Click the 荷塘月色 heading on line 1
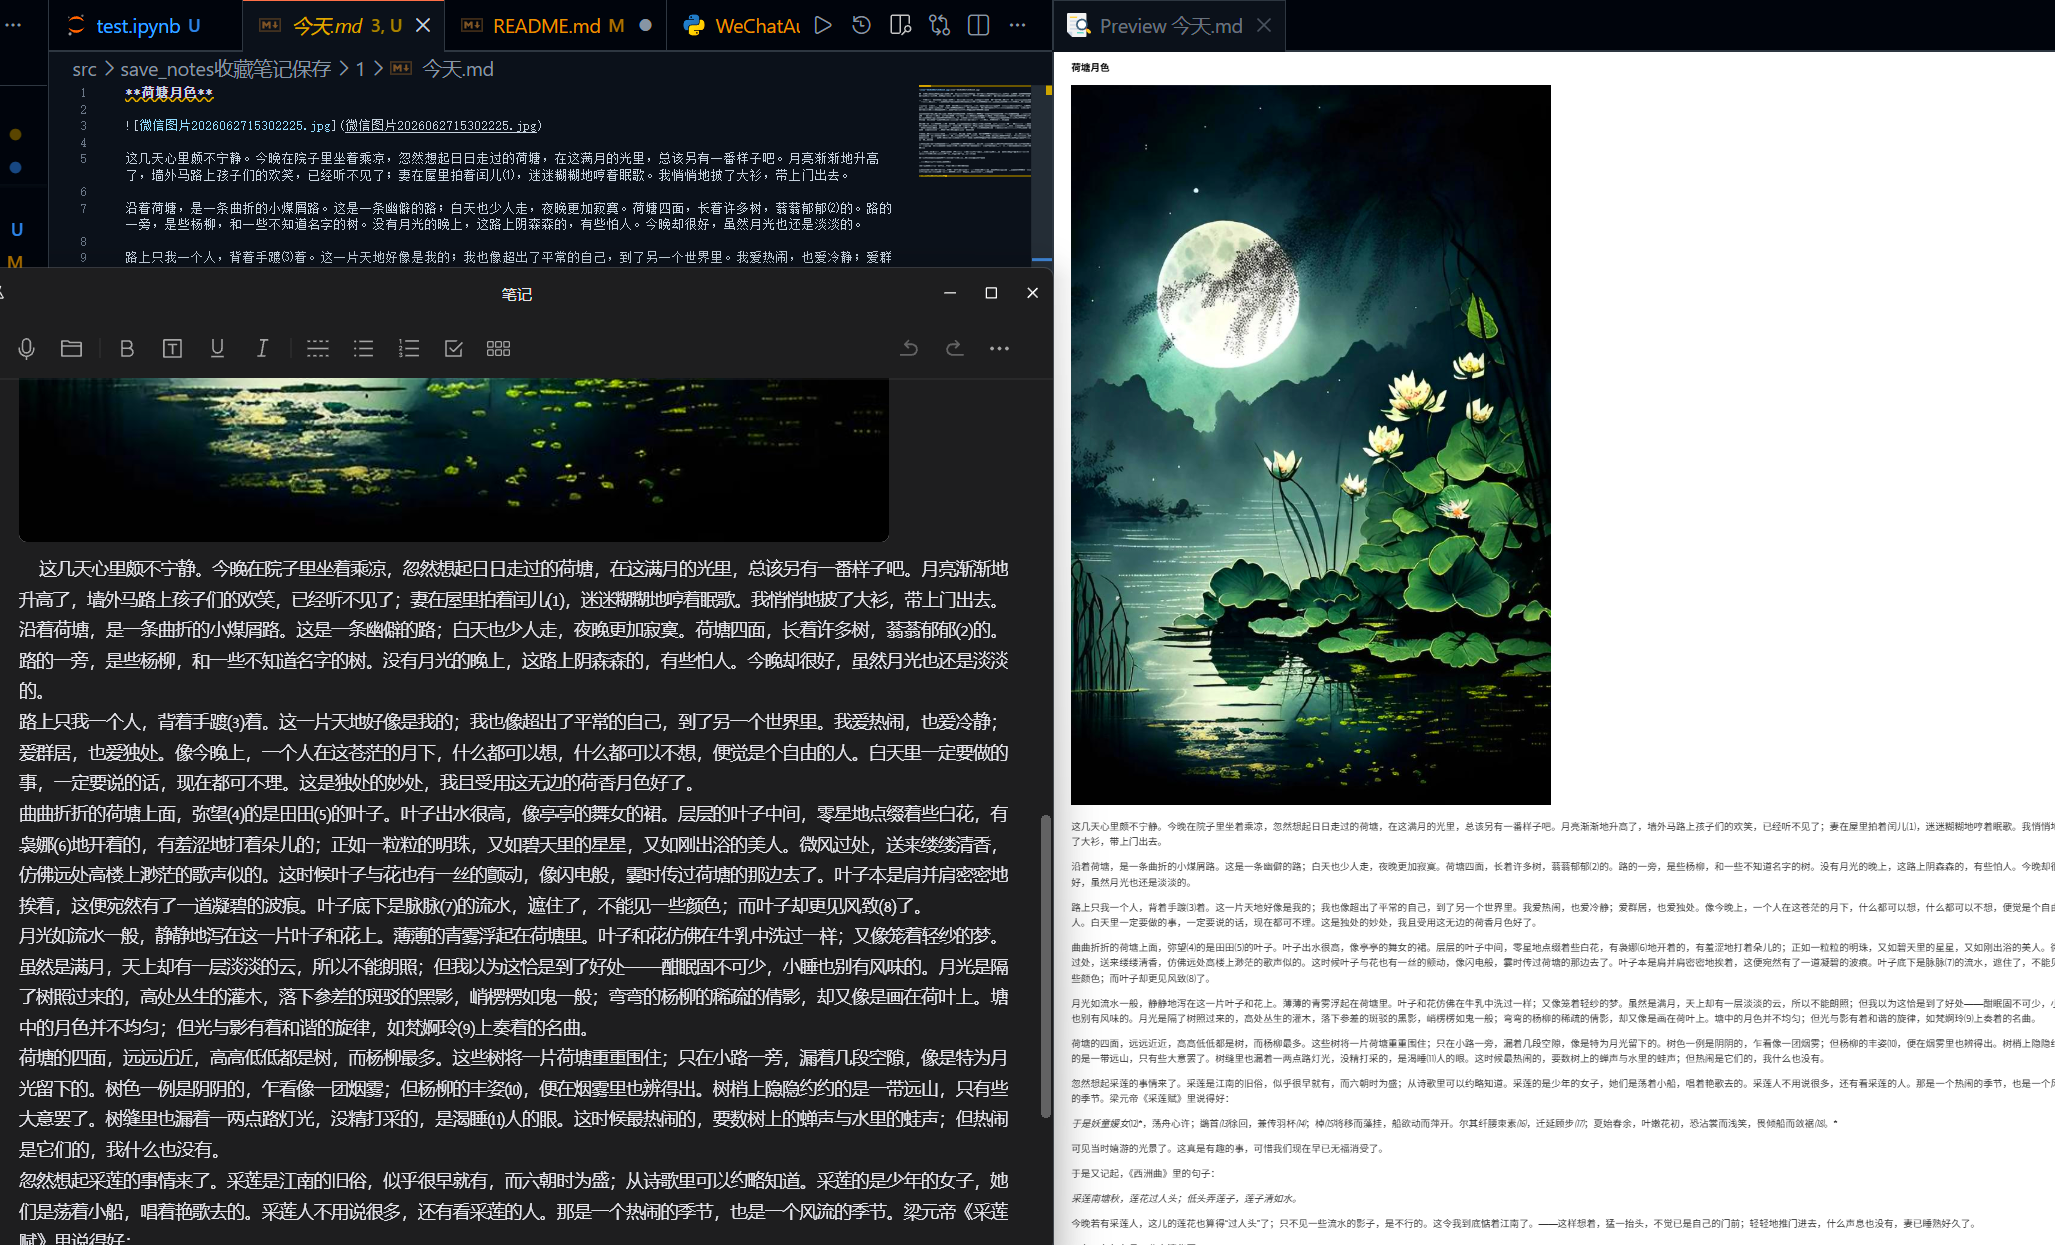The height and width of the screenshot is (1245, 2055). click(169, 93)
